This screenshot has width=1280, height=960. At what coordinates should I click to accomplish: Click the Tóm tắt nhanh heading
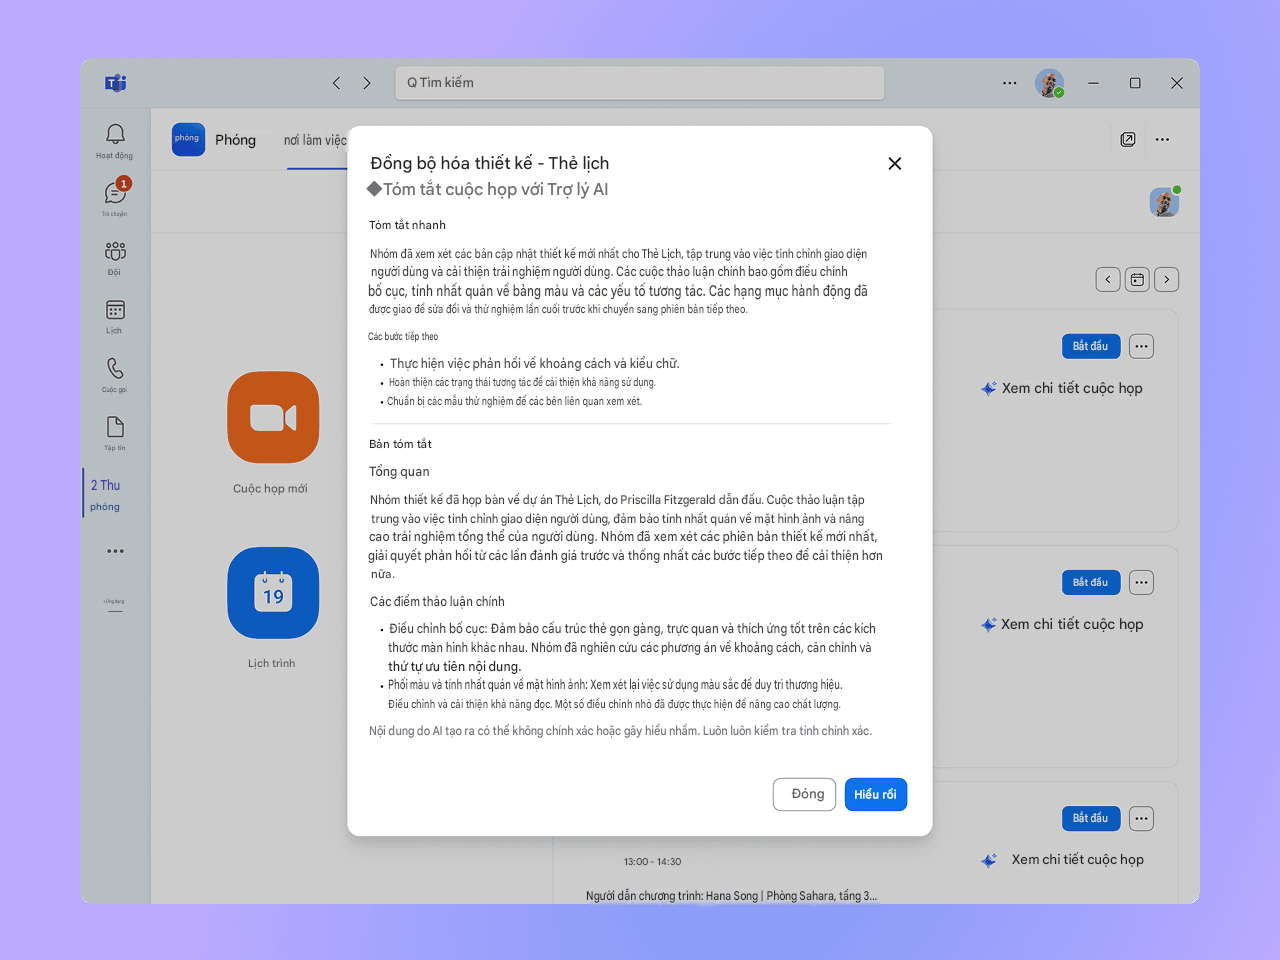coord(408,225)
